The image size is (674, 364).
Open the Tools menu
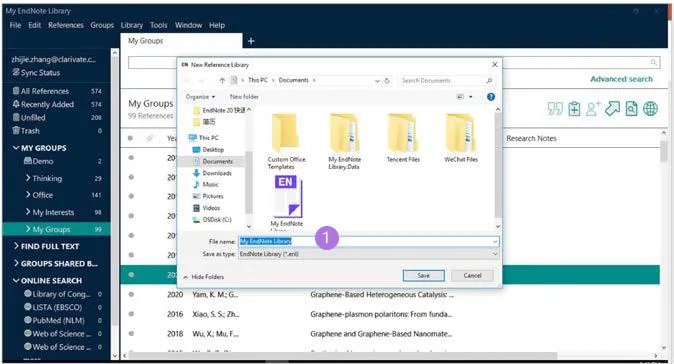click(159, 25)
